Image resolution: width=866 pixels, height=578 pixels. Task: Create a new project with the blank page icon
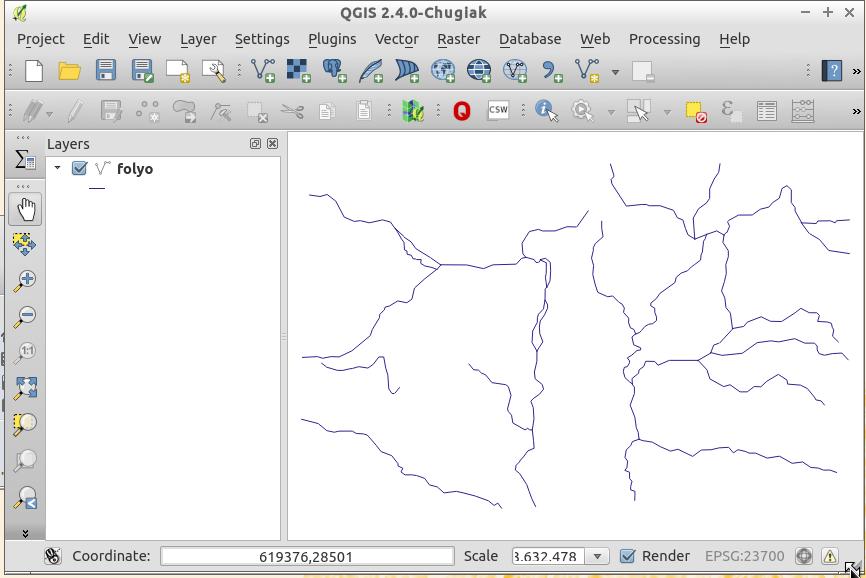tap(34, 71)
